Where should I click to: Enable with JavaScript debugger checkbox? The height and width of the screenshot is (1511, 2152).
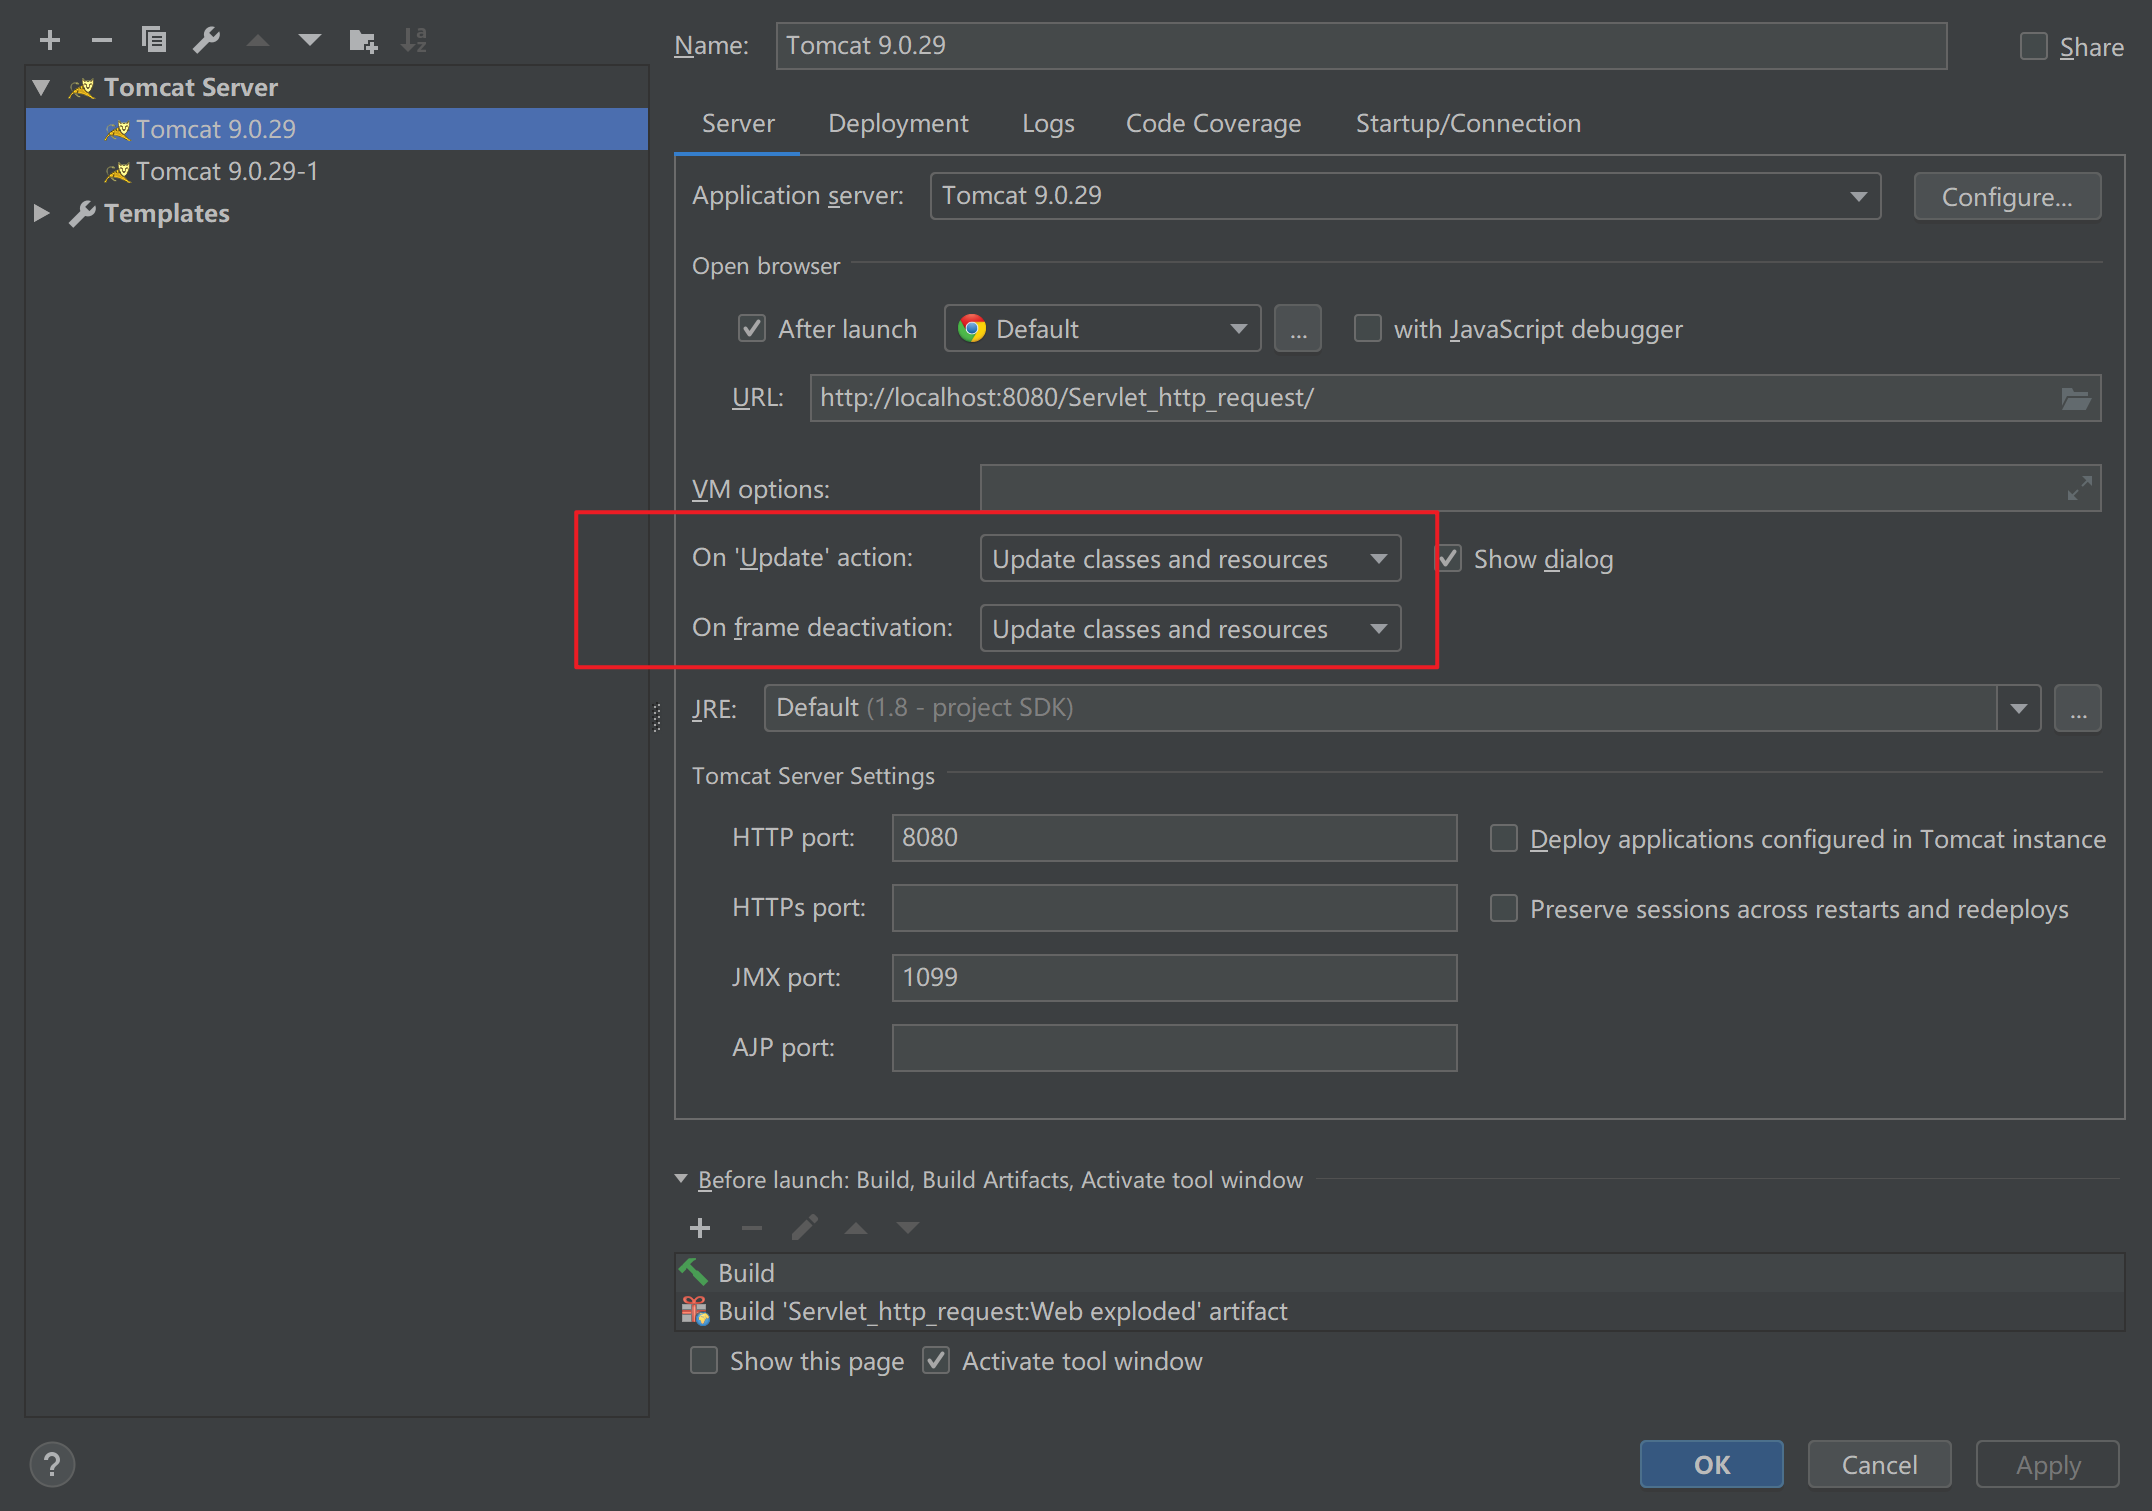pos(1368,329)
